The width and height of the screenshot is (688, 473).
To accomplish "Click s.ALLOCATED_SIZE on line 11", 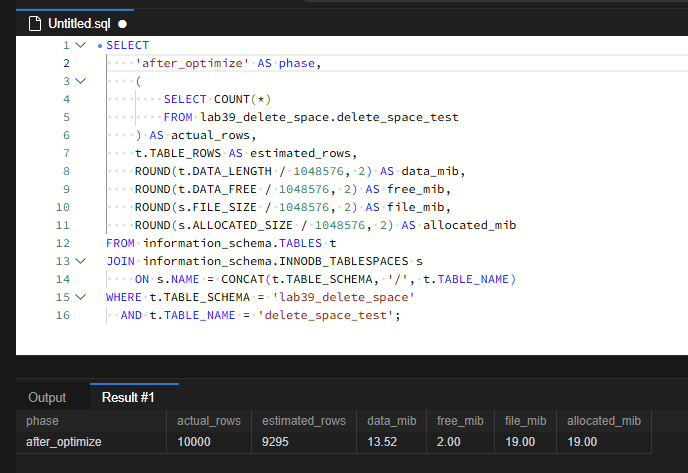I will point(236,225).
